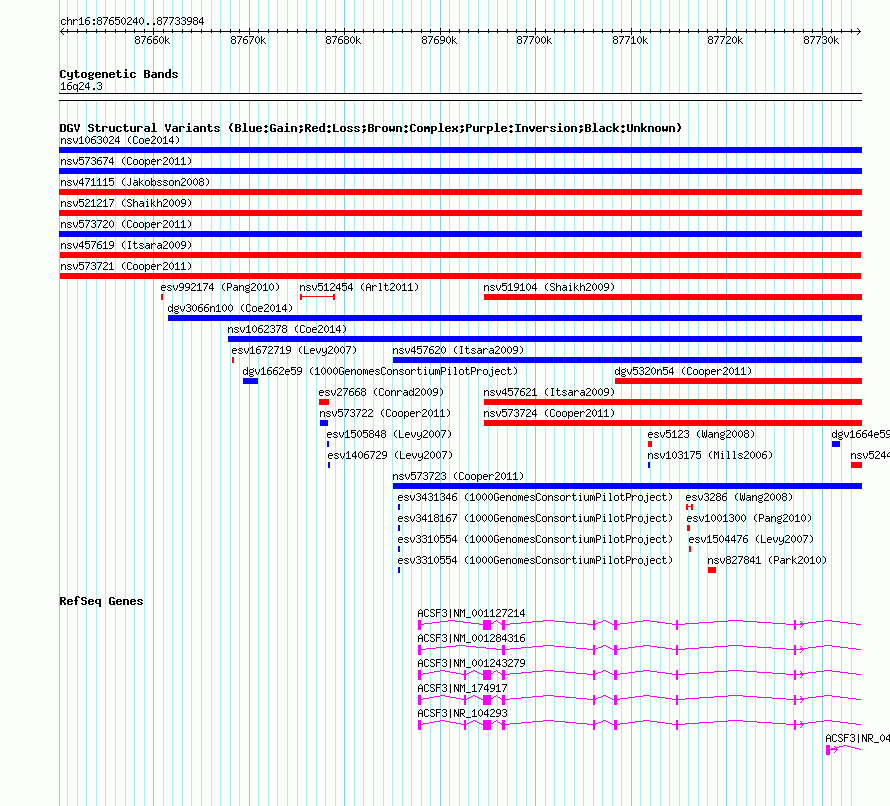Select the nsv573674 (Cooper2011) variant label
Image resolution: width=890 pixels, height=806 pixels.
(125, 161)
